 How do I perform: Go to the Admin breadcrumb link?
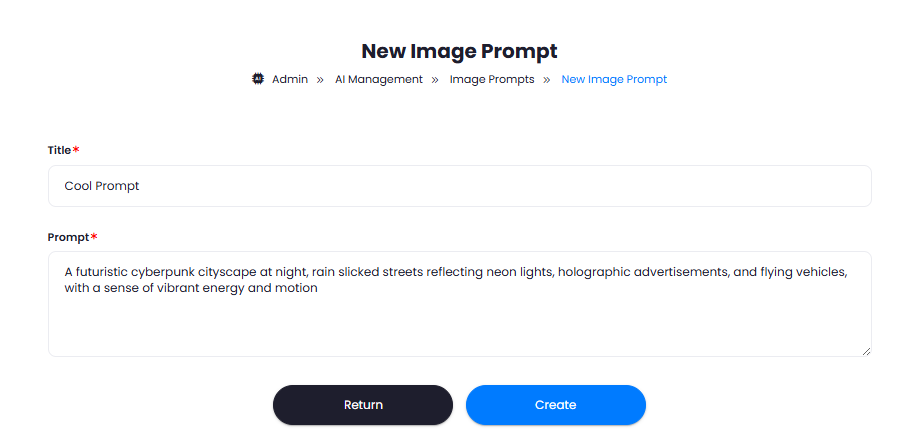point(290,79)
